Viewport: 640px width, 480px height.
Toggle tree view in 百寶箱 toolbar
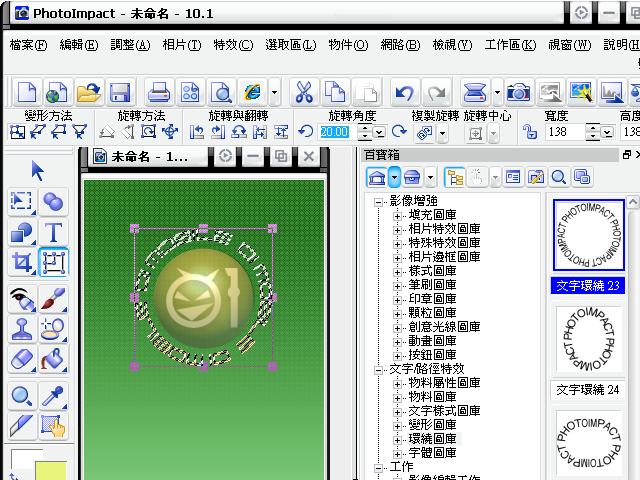pyautogui.click(x=455, y=178)
